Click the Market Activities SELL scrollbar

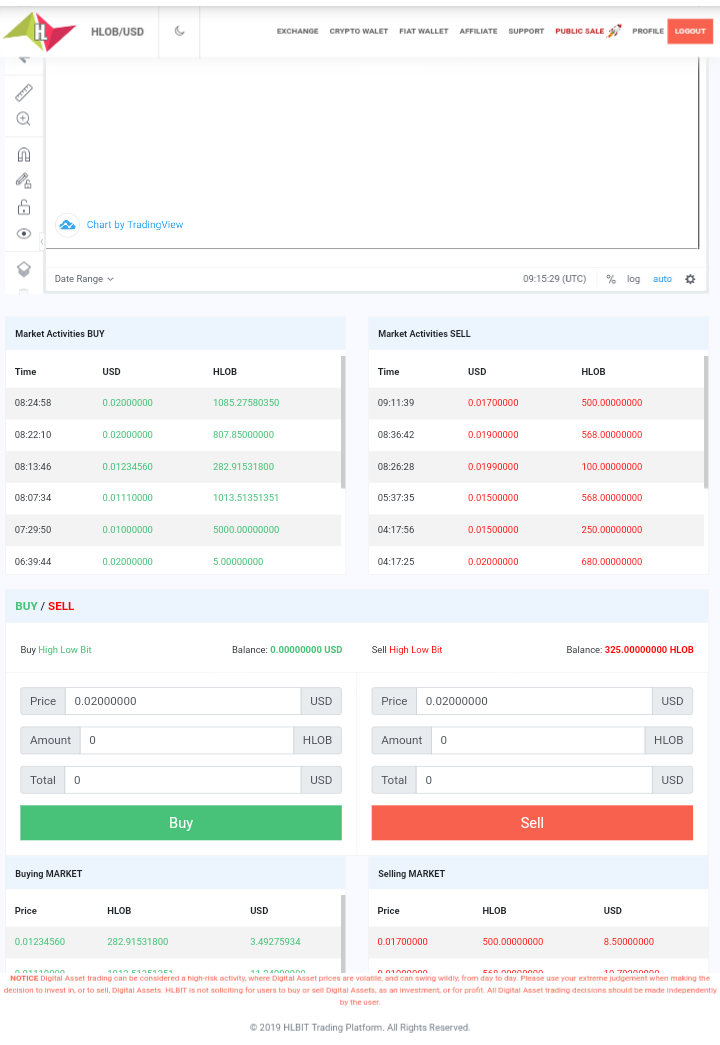click(x=706, y=422)
